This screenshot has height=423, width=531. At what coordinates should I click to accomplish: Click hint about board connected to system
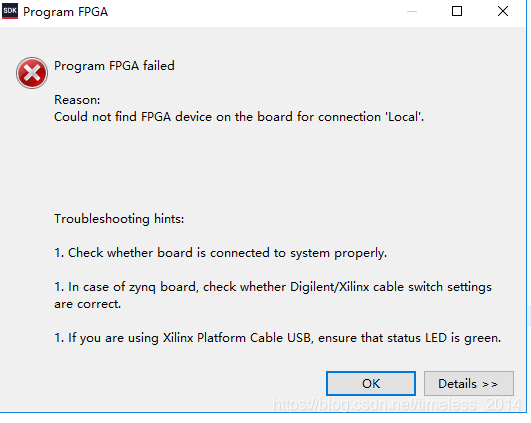[x=220, y=253]
